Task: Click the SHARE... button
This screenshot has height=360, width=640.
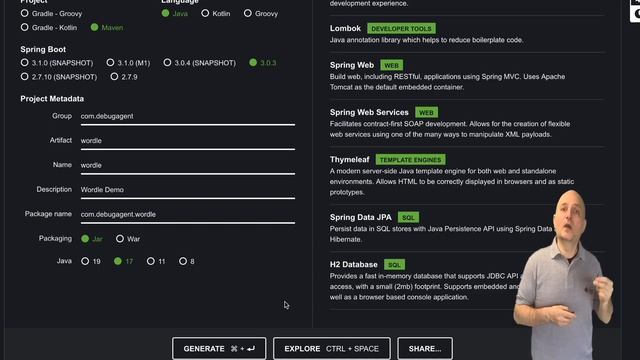Action: click(x=425, y=349)
